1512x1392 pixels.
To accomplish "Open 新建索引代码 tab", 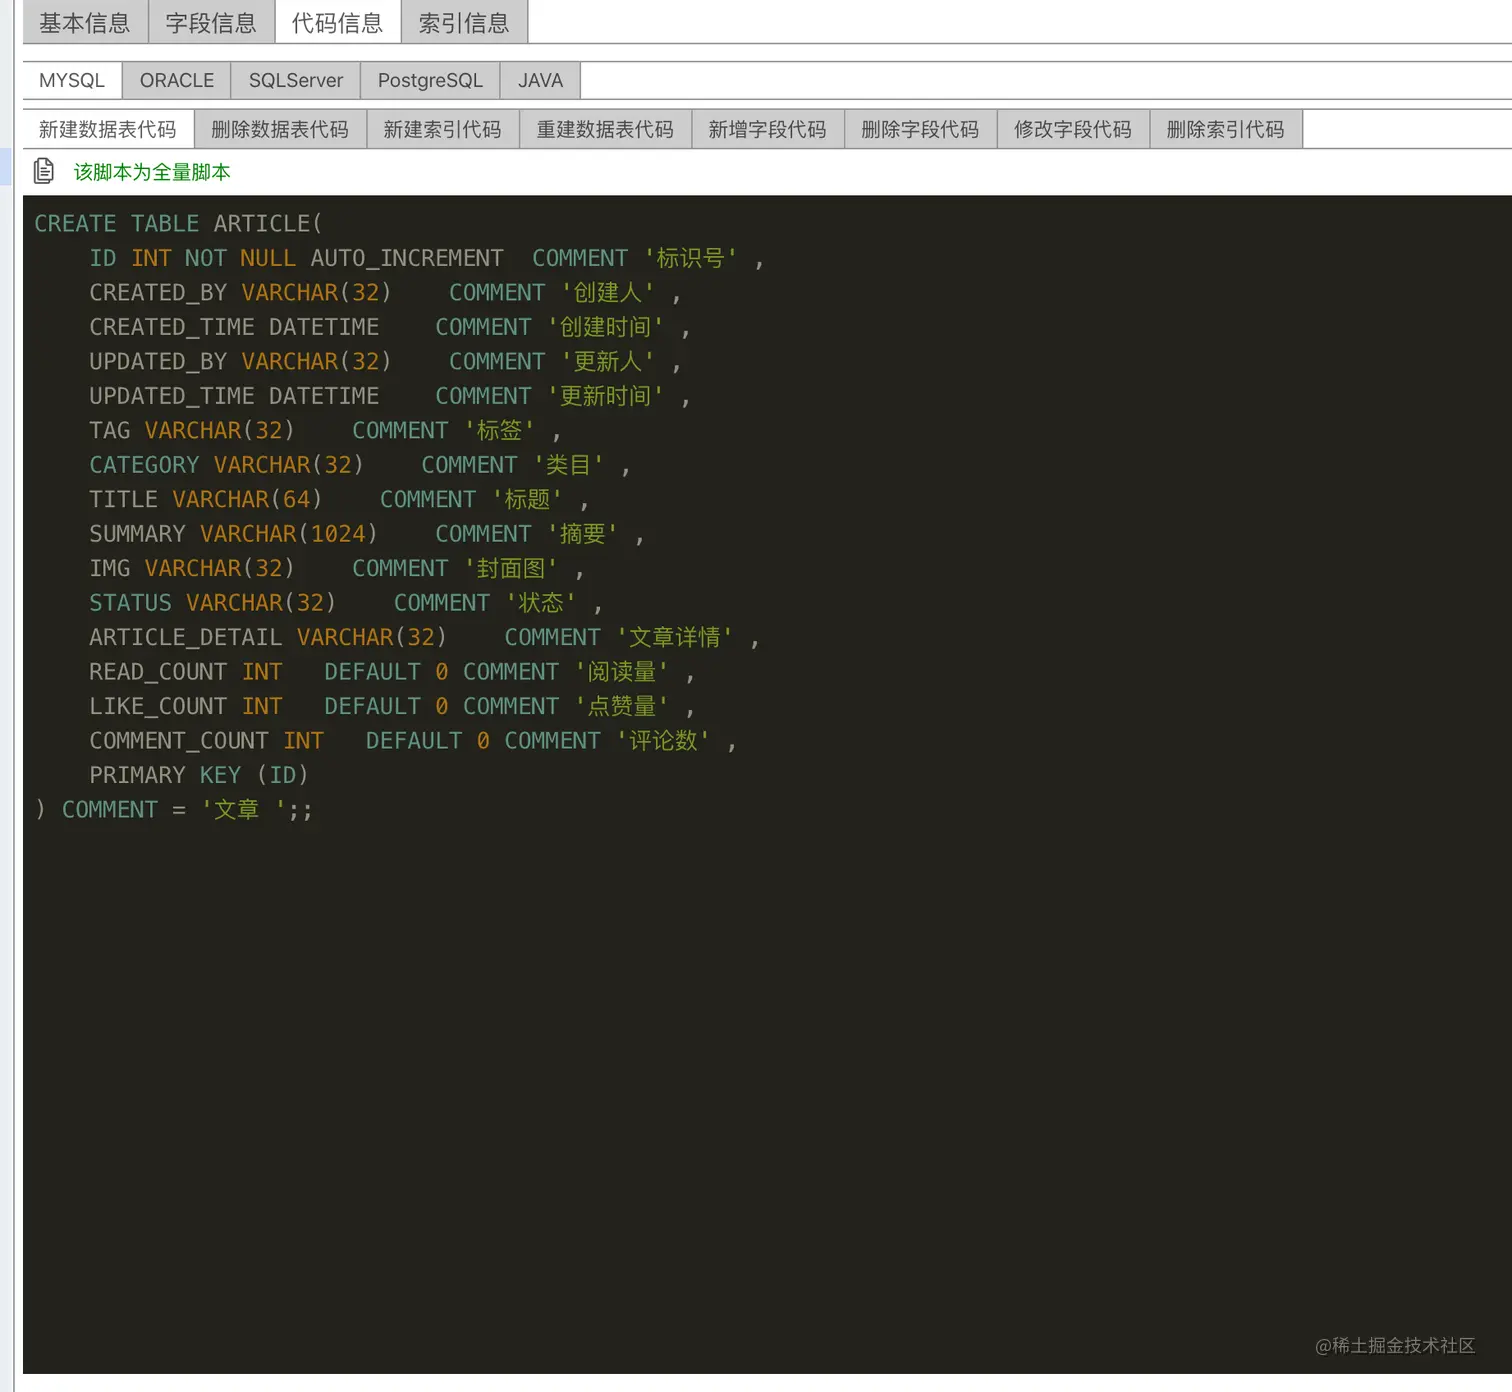I will click(443, 129).
